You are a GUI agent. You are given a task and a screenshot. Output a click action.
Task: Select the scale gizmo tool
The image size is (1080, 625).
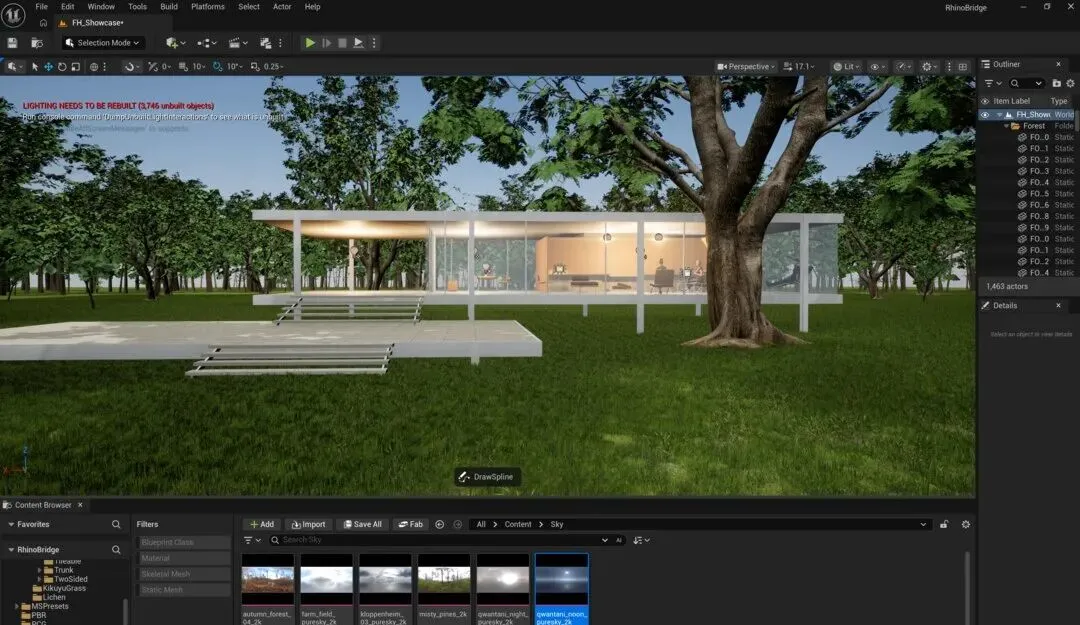[76, 67]
